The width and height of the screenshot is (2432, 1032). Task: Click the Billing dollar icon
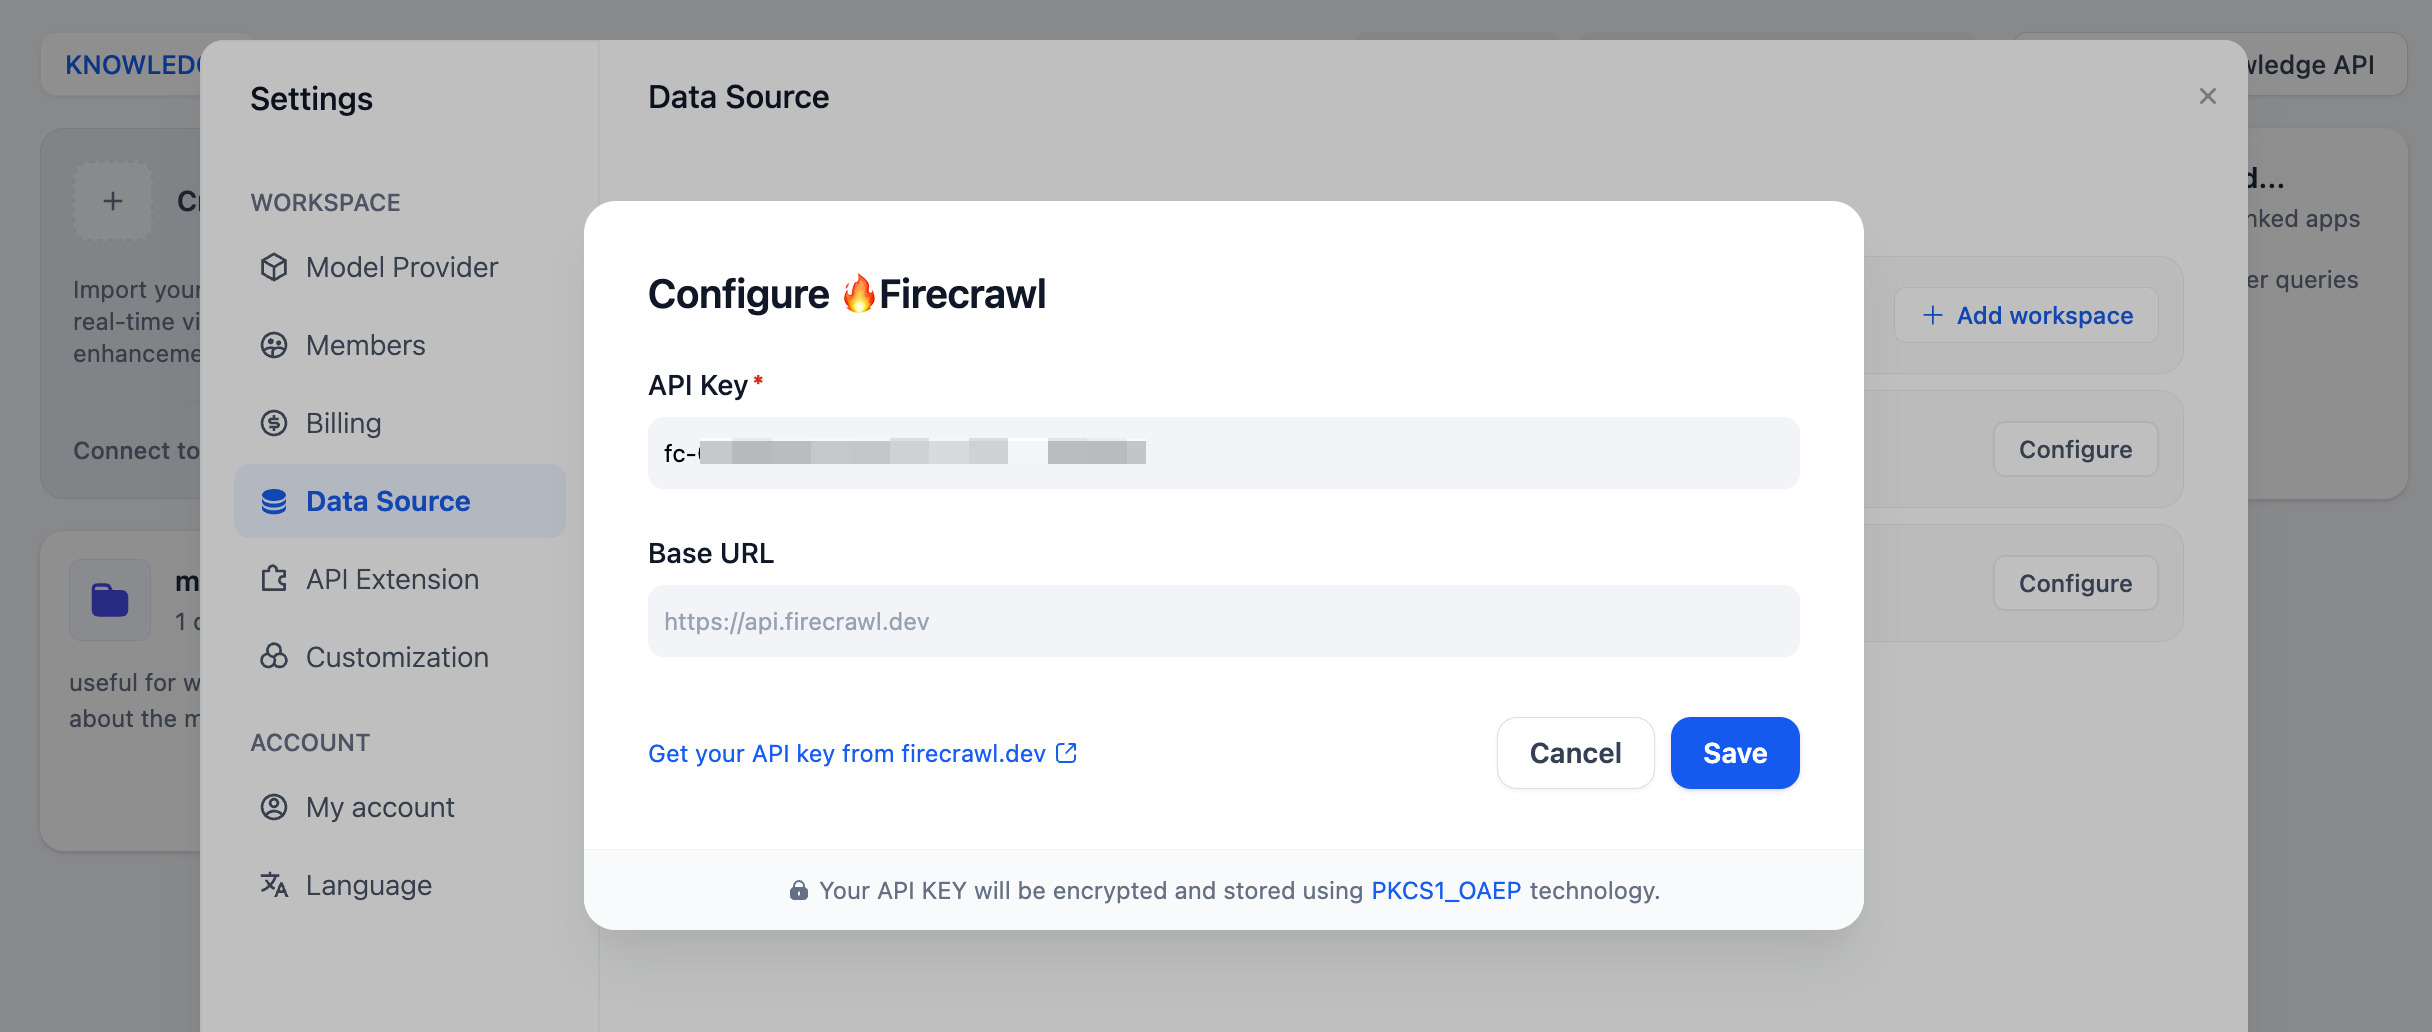pyautogui.click(x=274, y=423)
